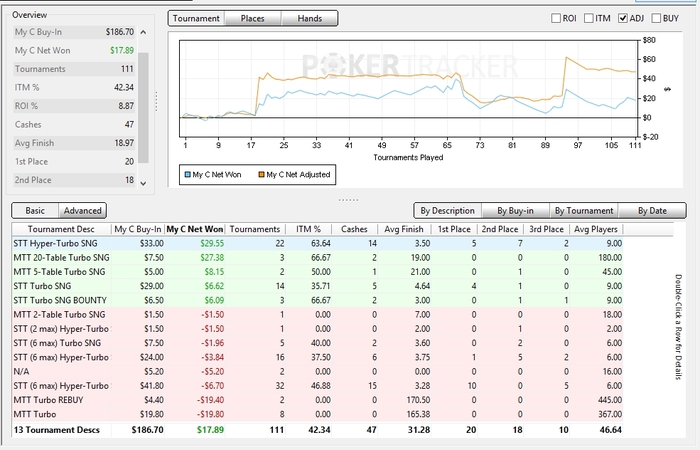Switch to the Places graph tab

click(x=252, y=18)
